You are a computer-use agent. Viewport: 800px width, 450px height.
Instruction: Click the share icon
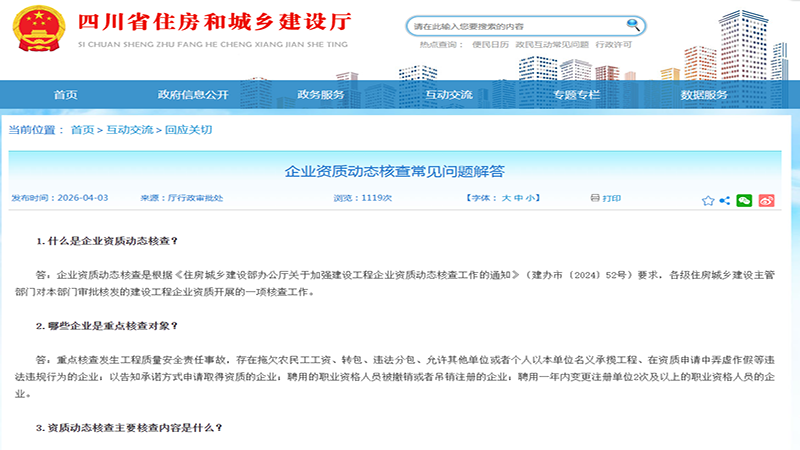point(725,200)
